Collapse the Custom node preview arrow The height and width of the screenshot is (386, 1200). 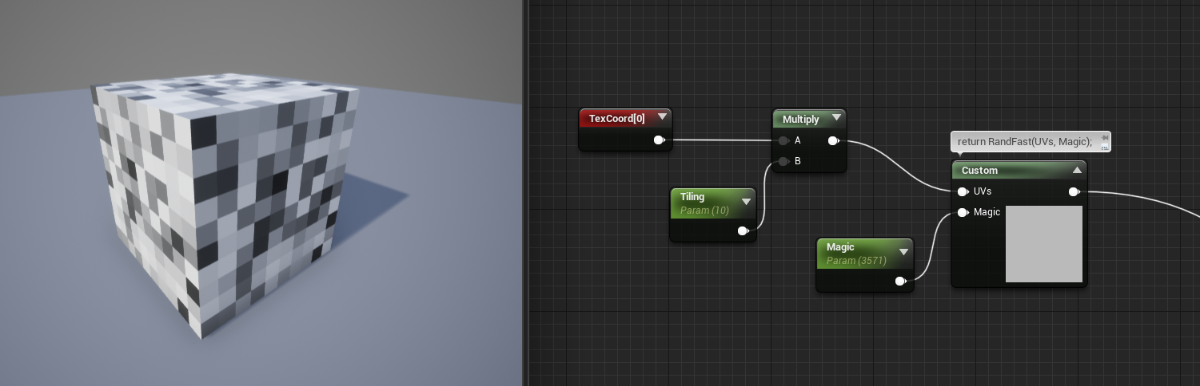pos(1076,170)
